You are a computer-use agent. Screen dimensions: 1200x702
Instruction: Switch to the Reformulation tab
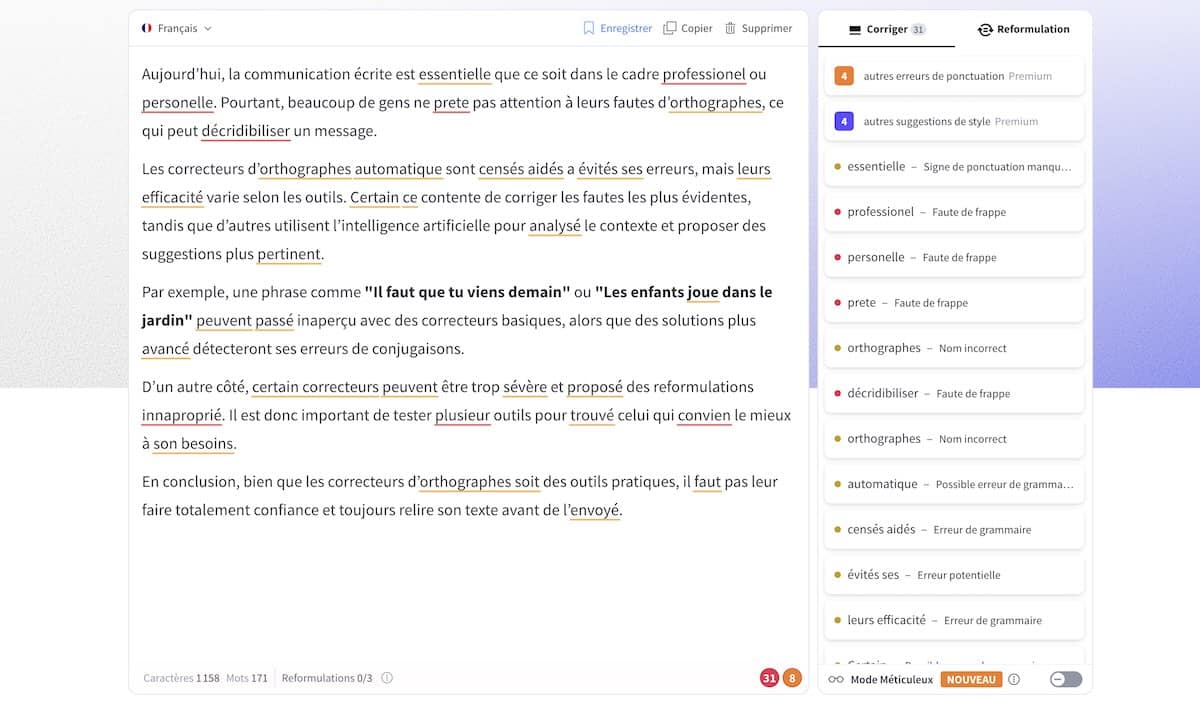[x=1023, y=30]
